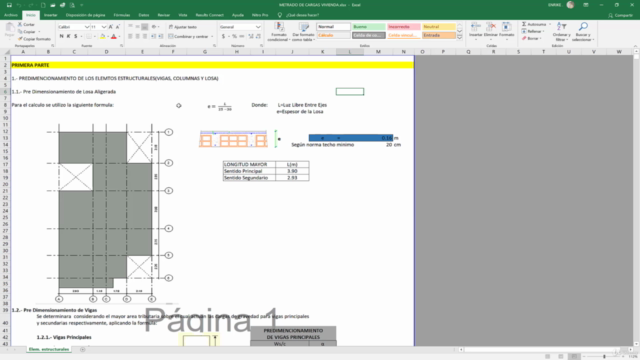The width and height of the screenshot is (640, 360).
Task: Align text to top
Action: [x=131, y=27]
